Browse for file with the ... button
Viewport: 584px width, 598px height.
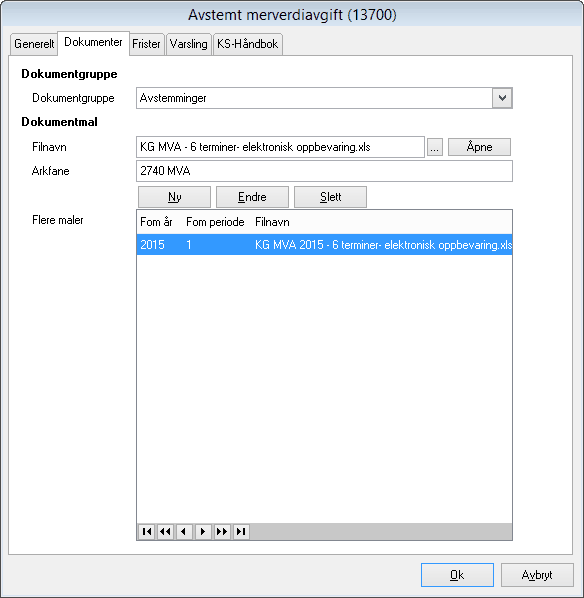pyautogui.click(x=434, y=147)
